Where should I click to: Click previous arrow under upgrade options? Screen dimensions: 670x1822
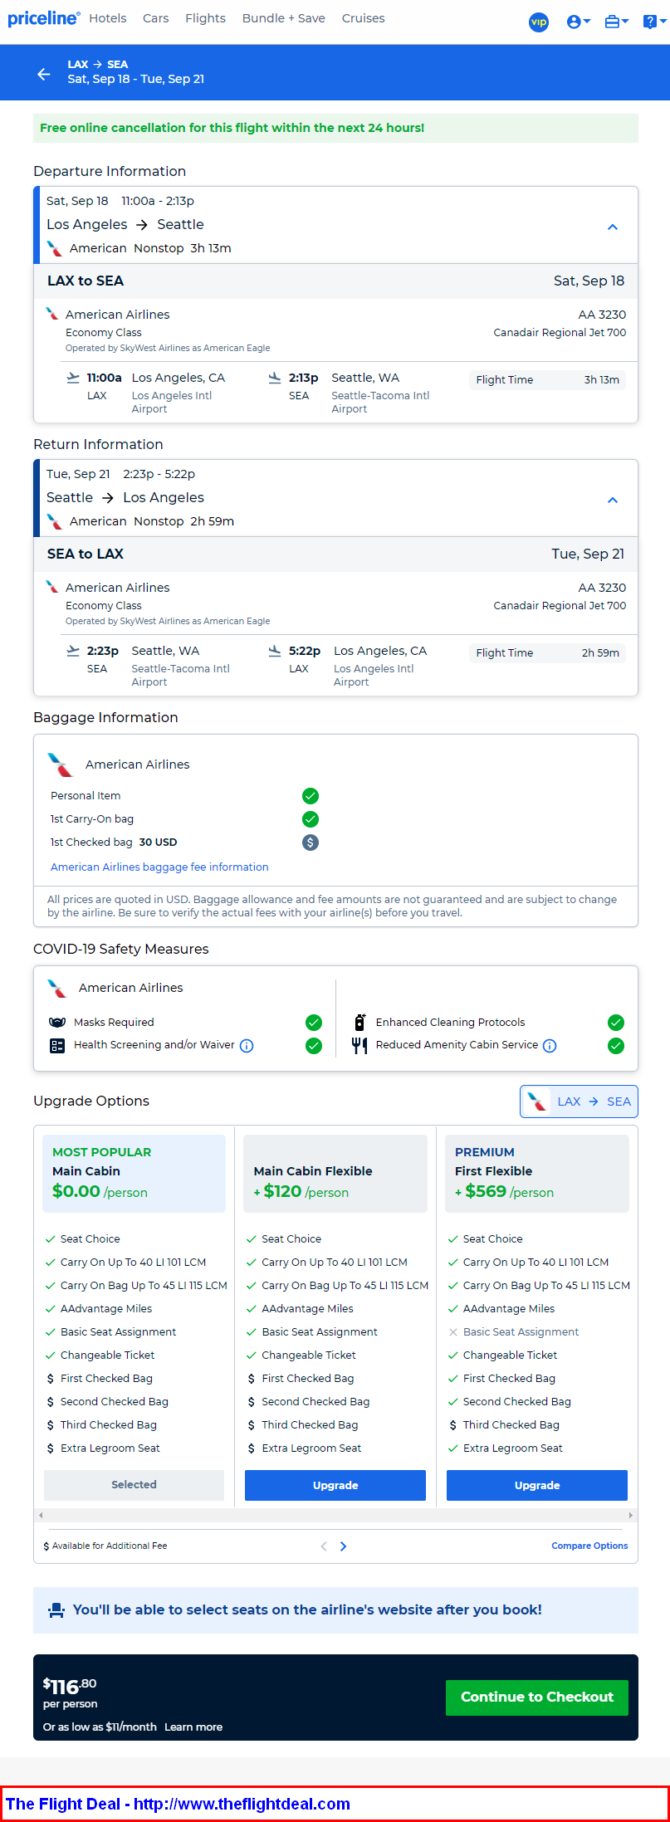324,1546
